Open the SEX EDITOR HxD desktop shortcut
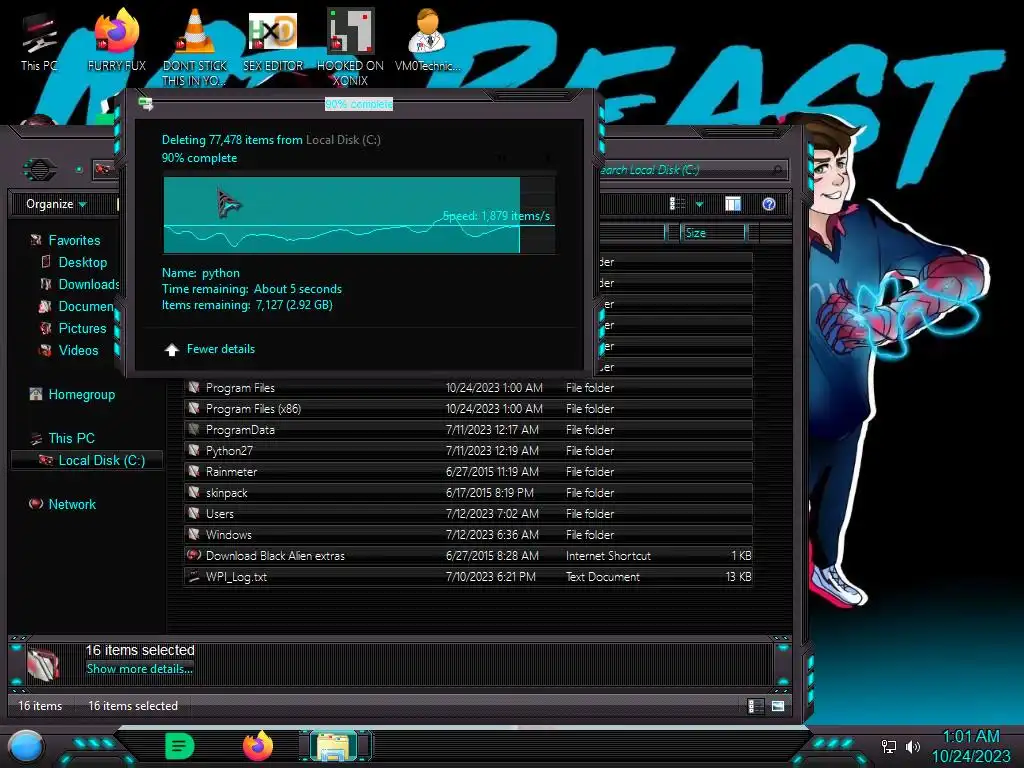Viewport: 1024px width, 768px height. point(272,40)
